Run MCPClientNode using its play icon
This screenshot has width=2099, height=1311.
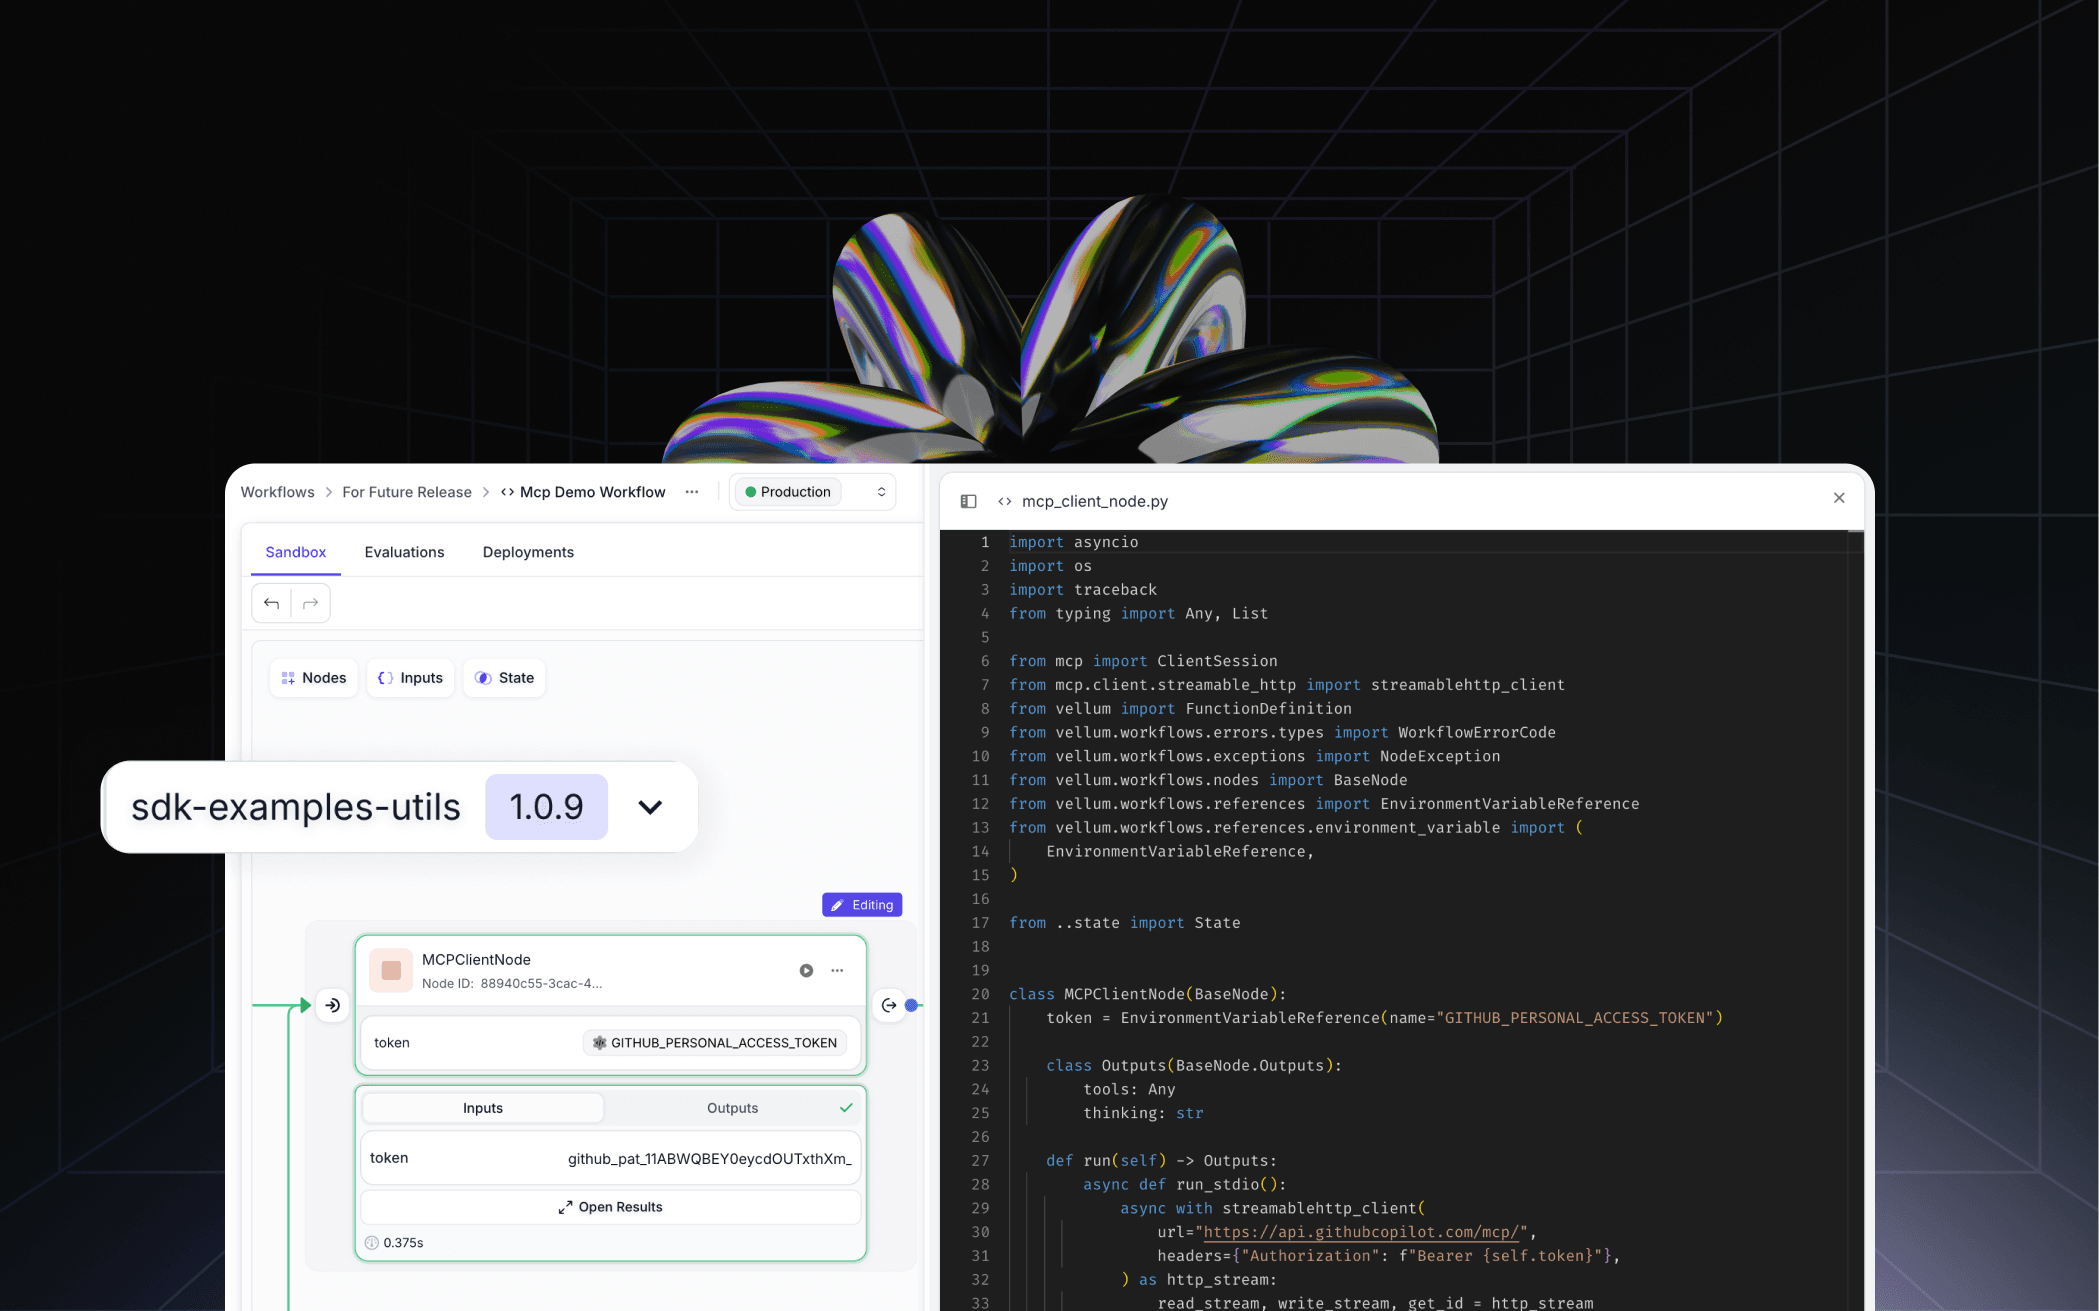click(x=806, y=970)
